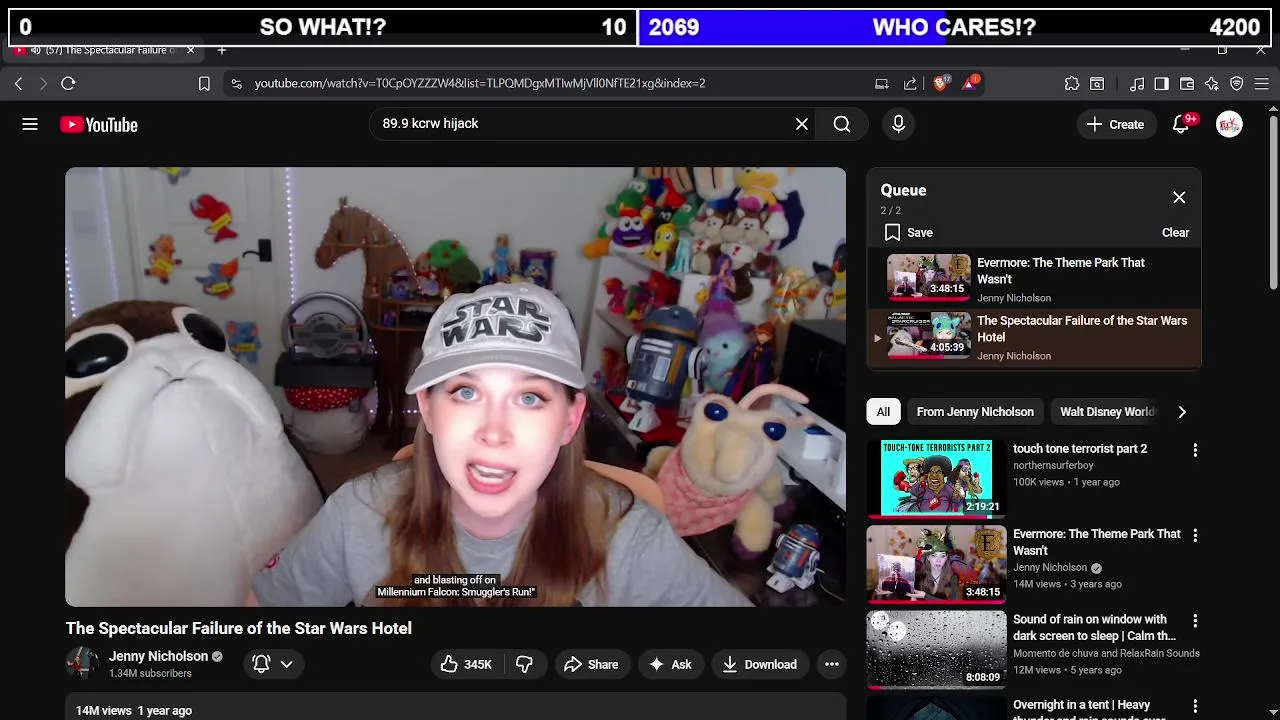This screenshot has height=720, width=1280.
Task: Open Sound of rain on window thumbnail
Action: [936, 649]
